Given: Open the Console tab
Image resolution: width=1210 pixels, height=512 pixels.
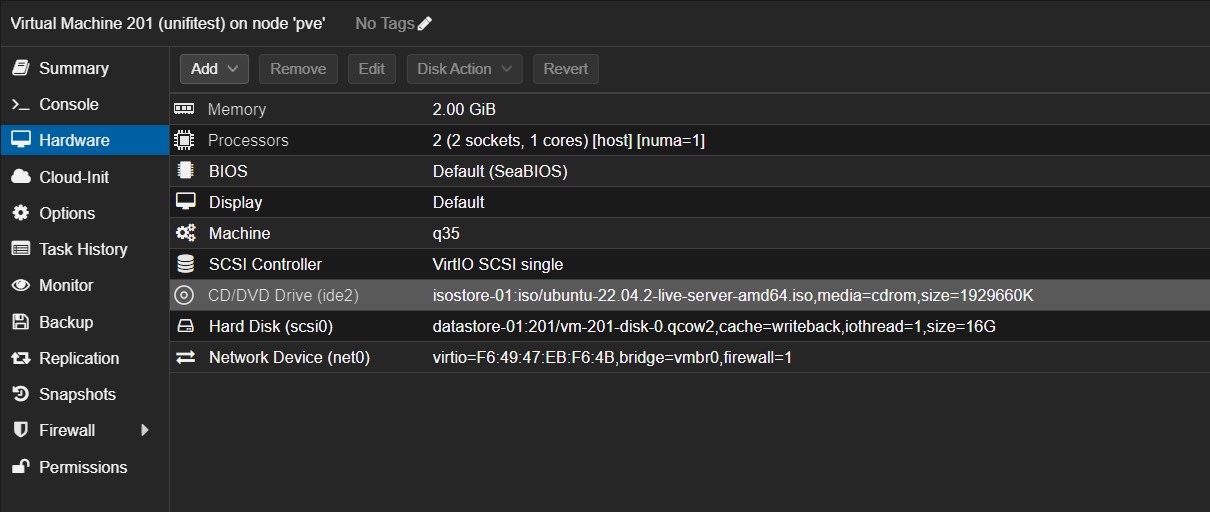Looking at the screenshot, I should pyautogui.click(x=68, y=104).
